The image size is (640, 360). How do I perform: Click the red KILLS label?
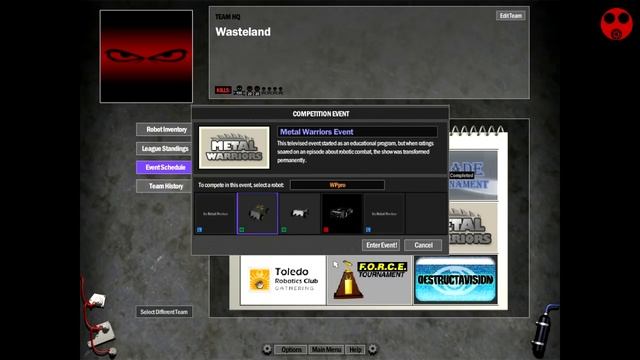coord(223,90)
